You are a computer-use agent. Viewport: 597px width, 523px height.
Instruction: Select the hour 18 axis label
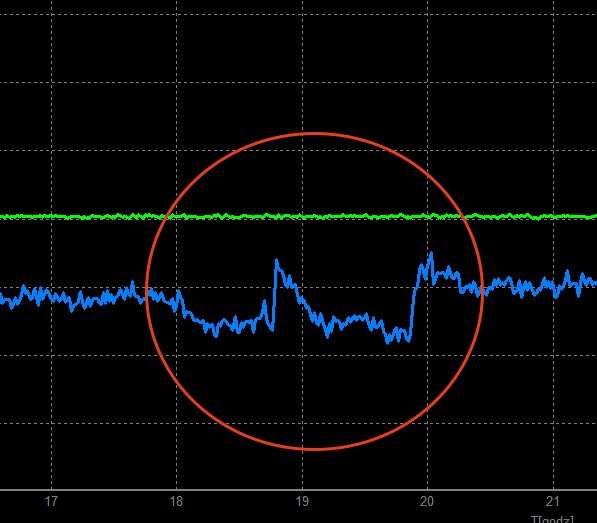(176, 501)
